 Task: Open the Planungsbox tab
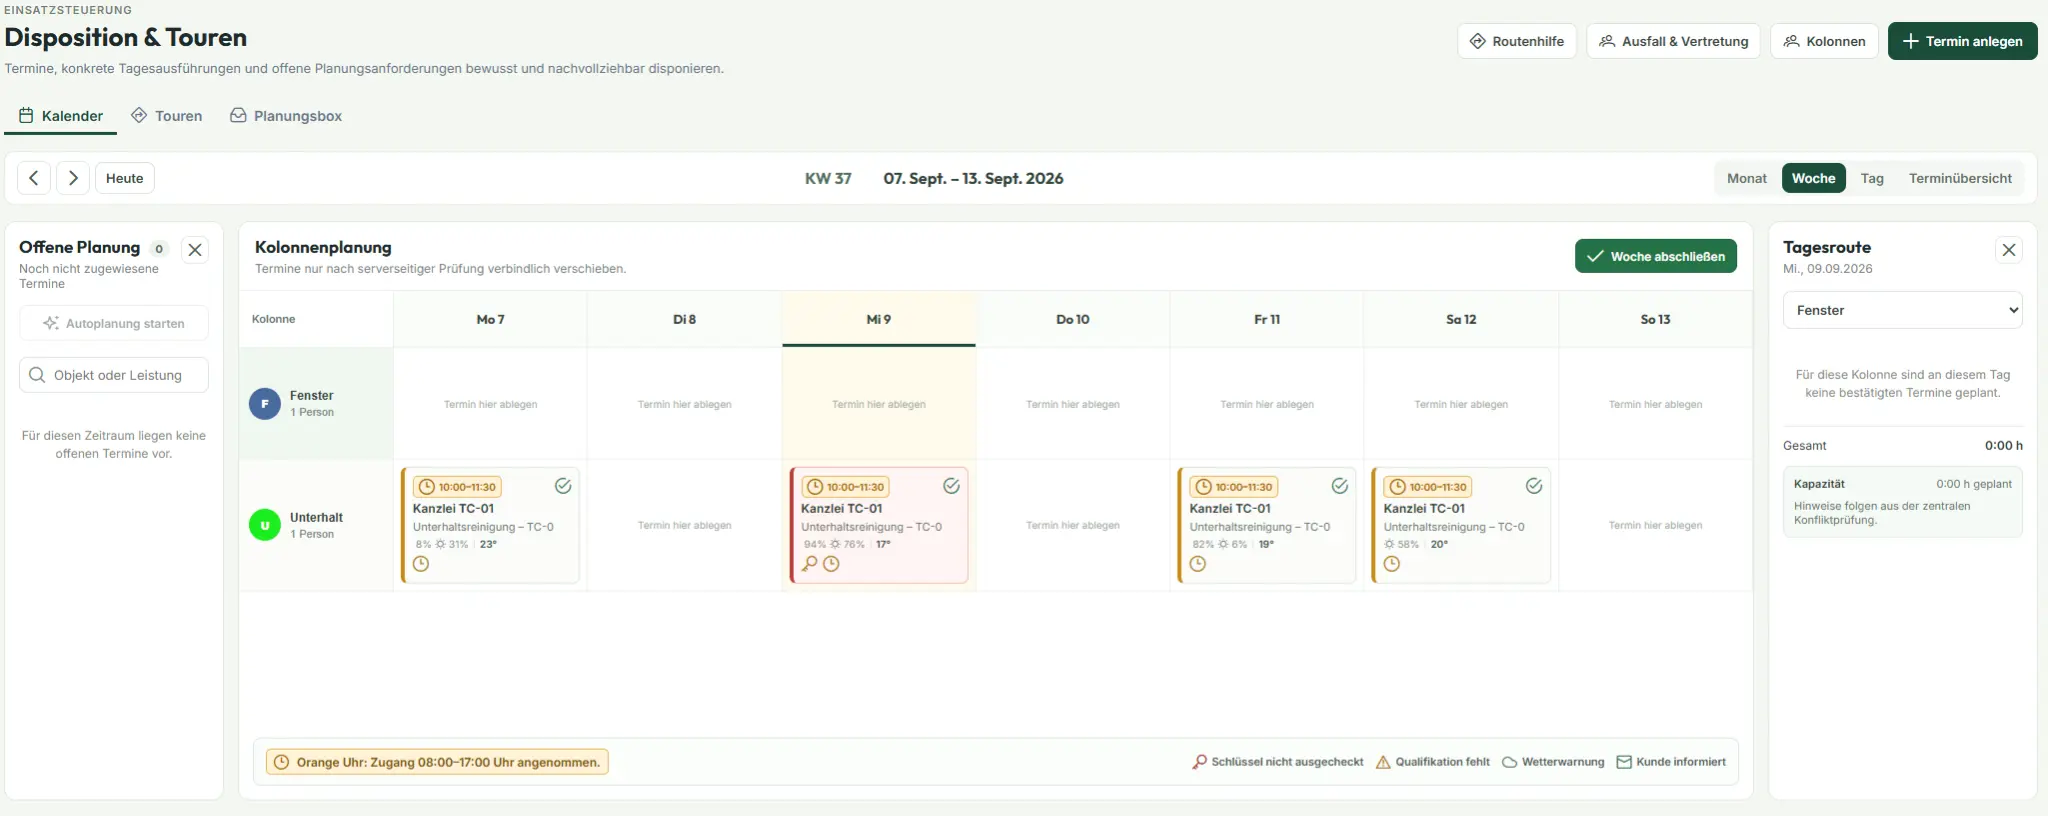[x=286, y=116]
